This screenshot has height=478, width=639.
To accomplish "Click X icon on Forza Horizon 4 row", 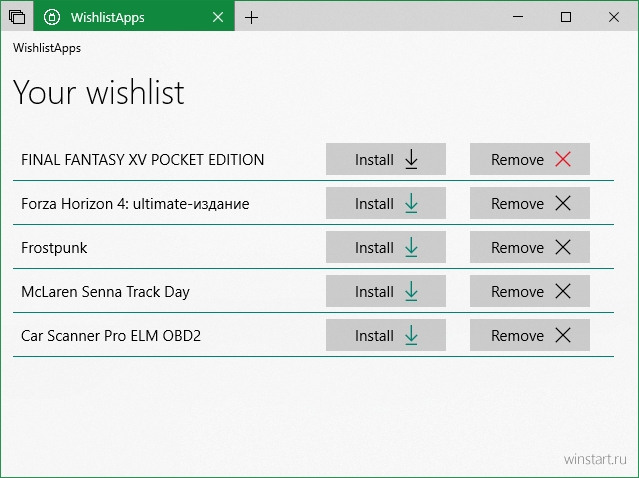I will coord(563,203).
